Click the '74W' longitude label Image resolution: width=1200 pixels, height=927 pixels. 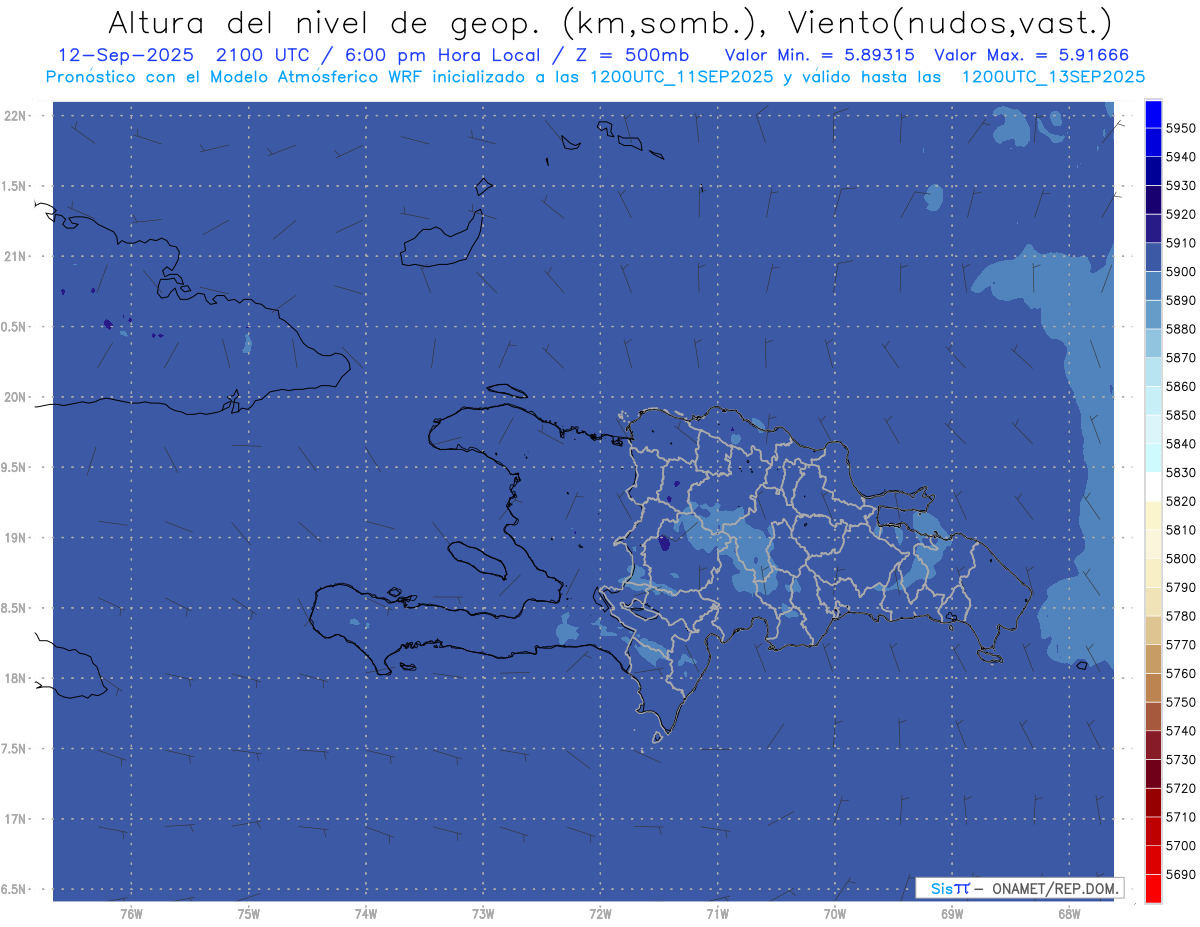pyautogui.click(x=366, y=914)
